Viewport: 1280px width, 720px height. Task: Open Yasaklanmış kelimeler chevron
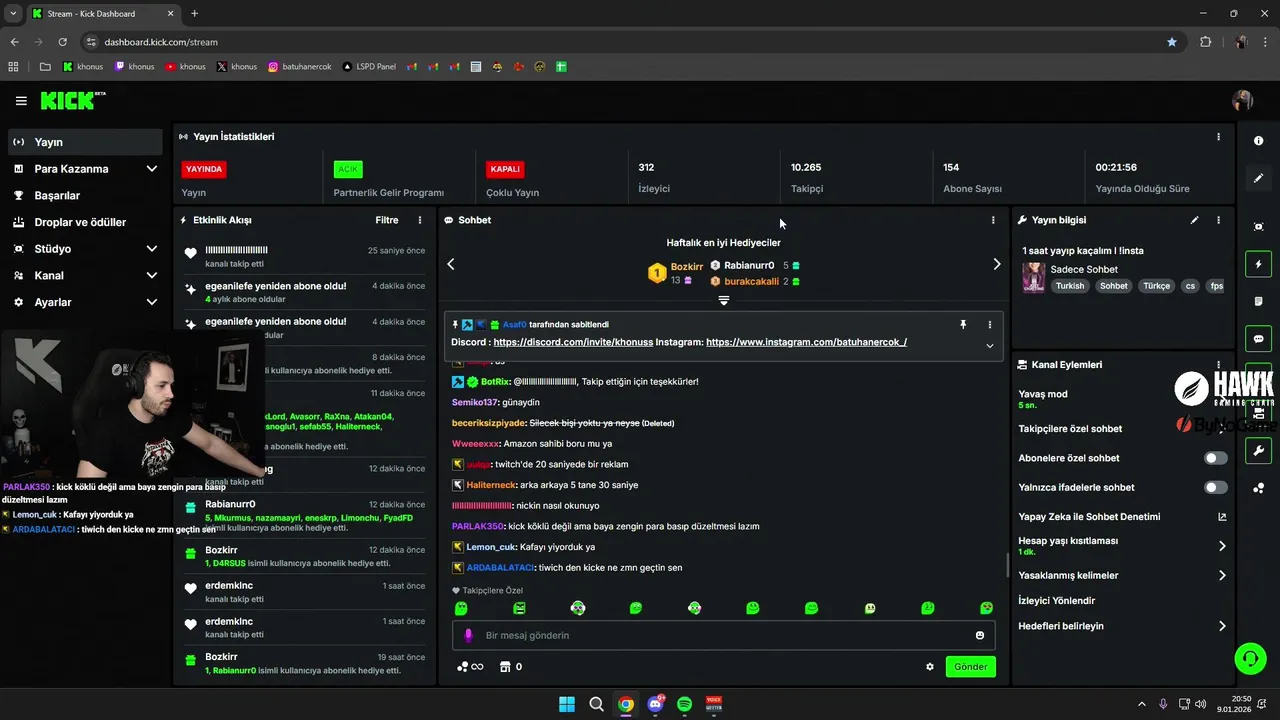click(x=1222, y=576)
